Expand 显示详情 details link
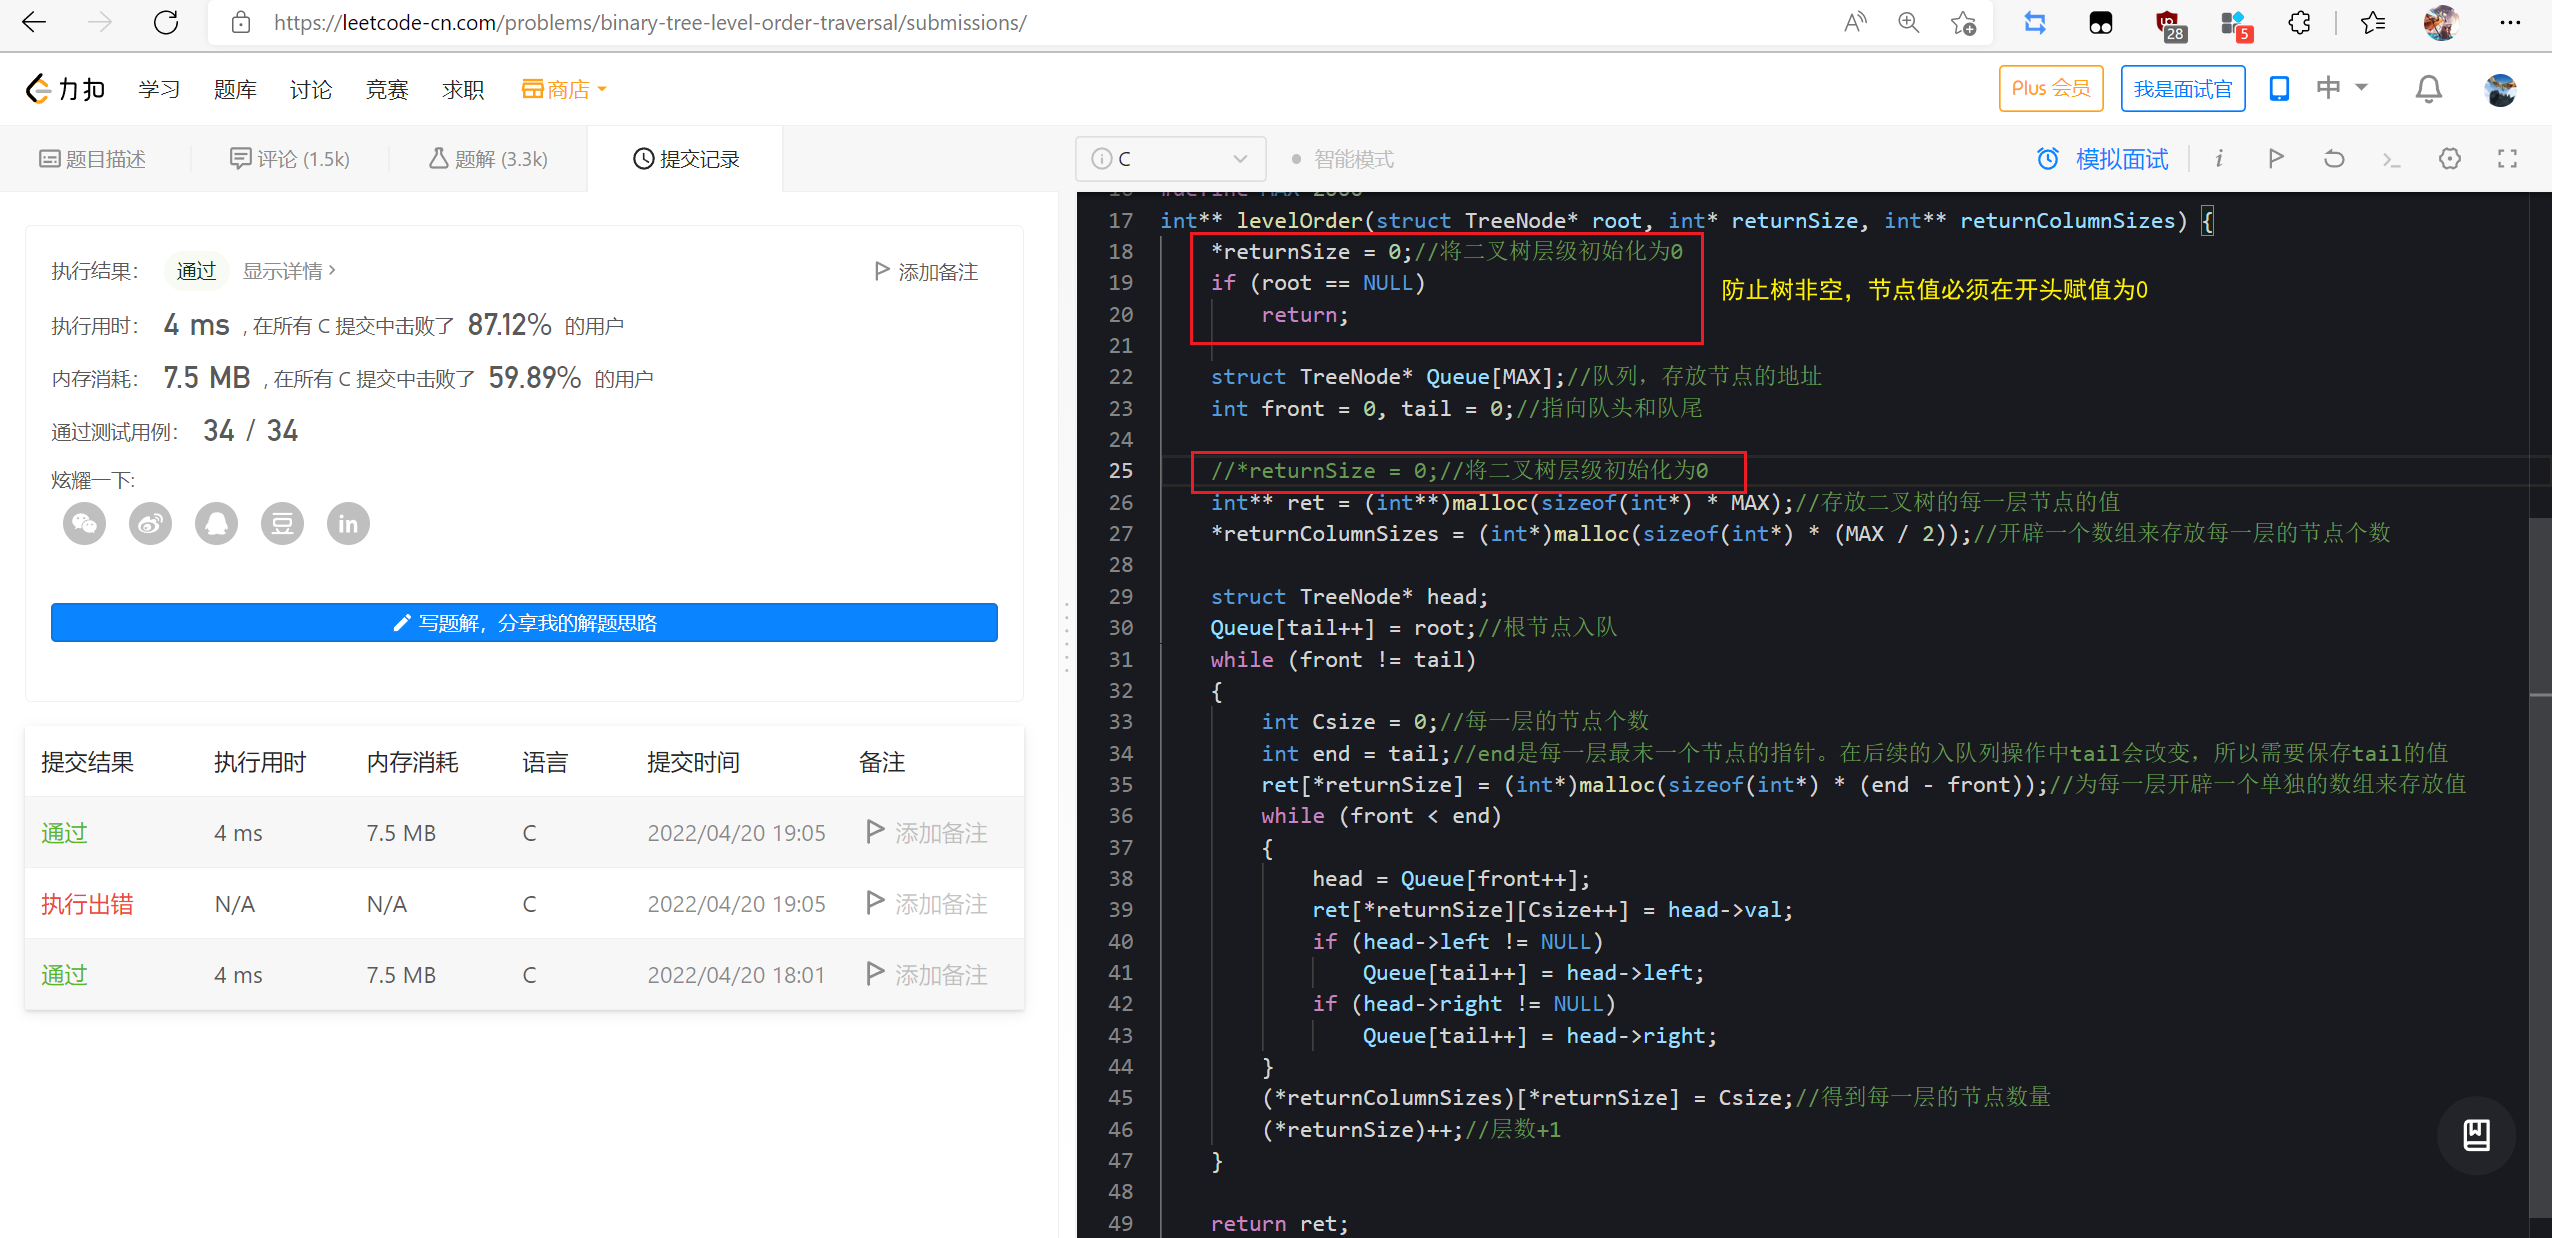This screenshot has width=2552, height=1238. click(x=289, y=271)
